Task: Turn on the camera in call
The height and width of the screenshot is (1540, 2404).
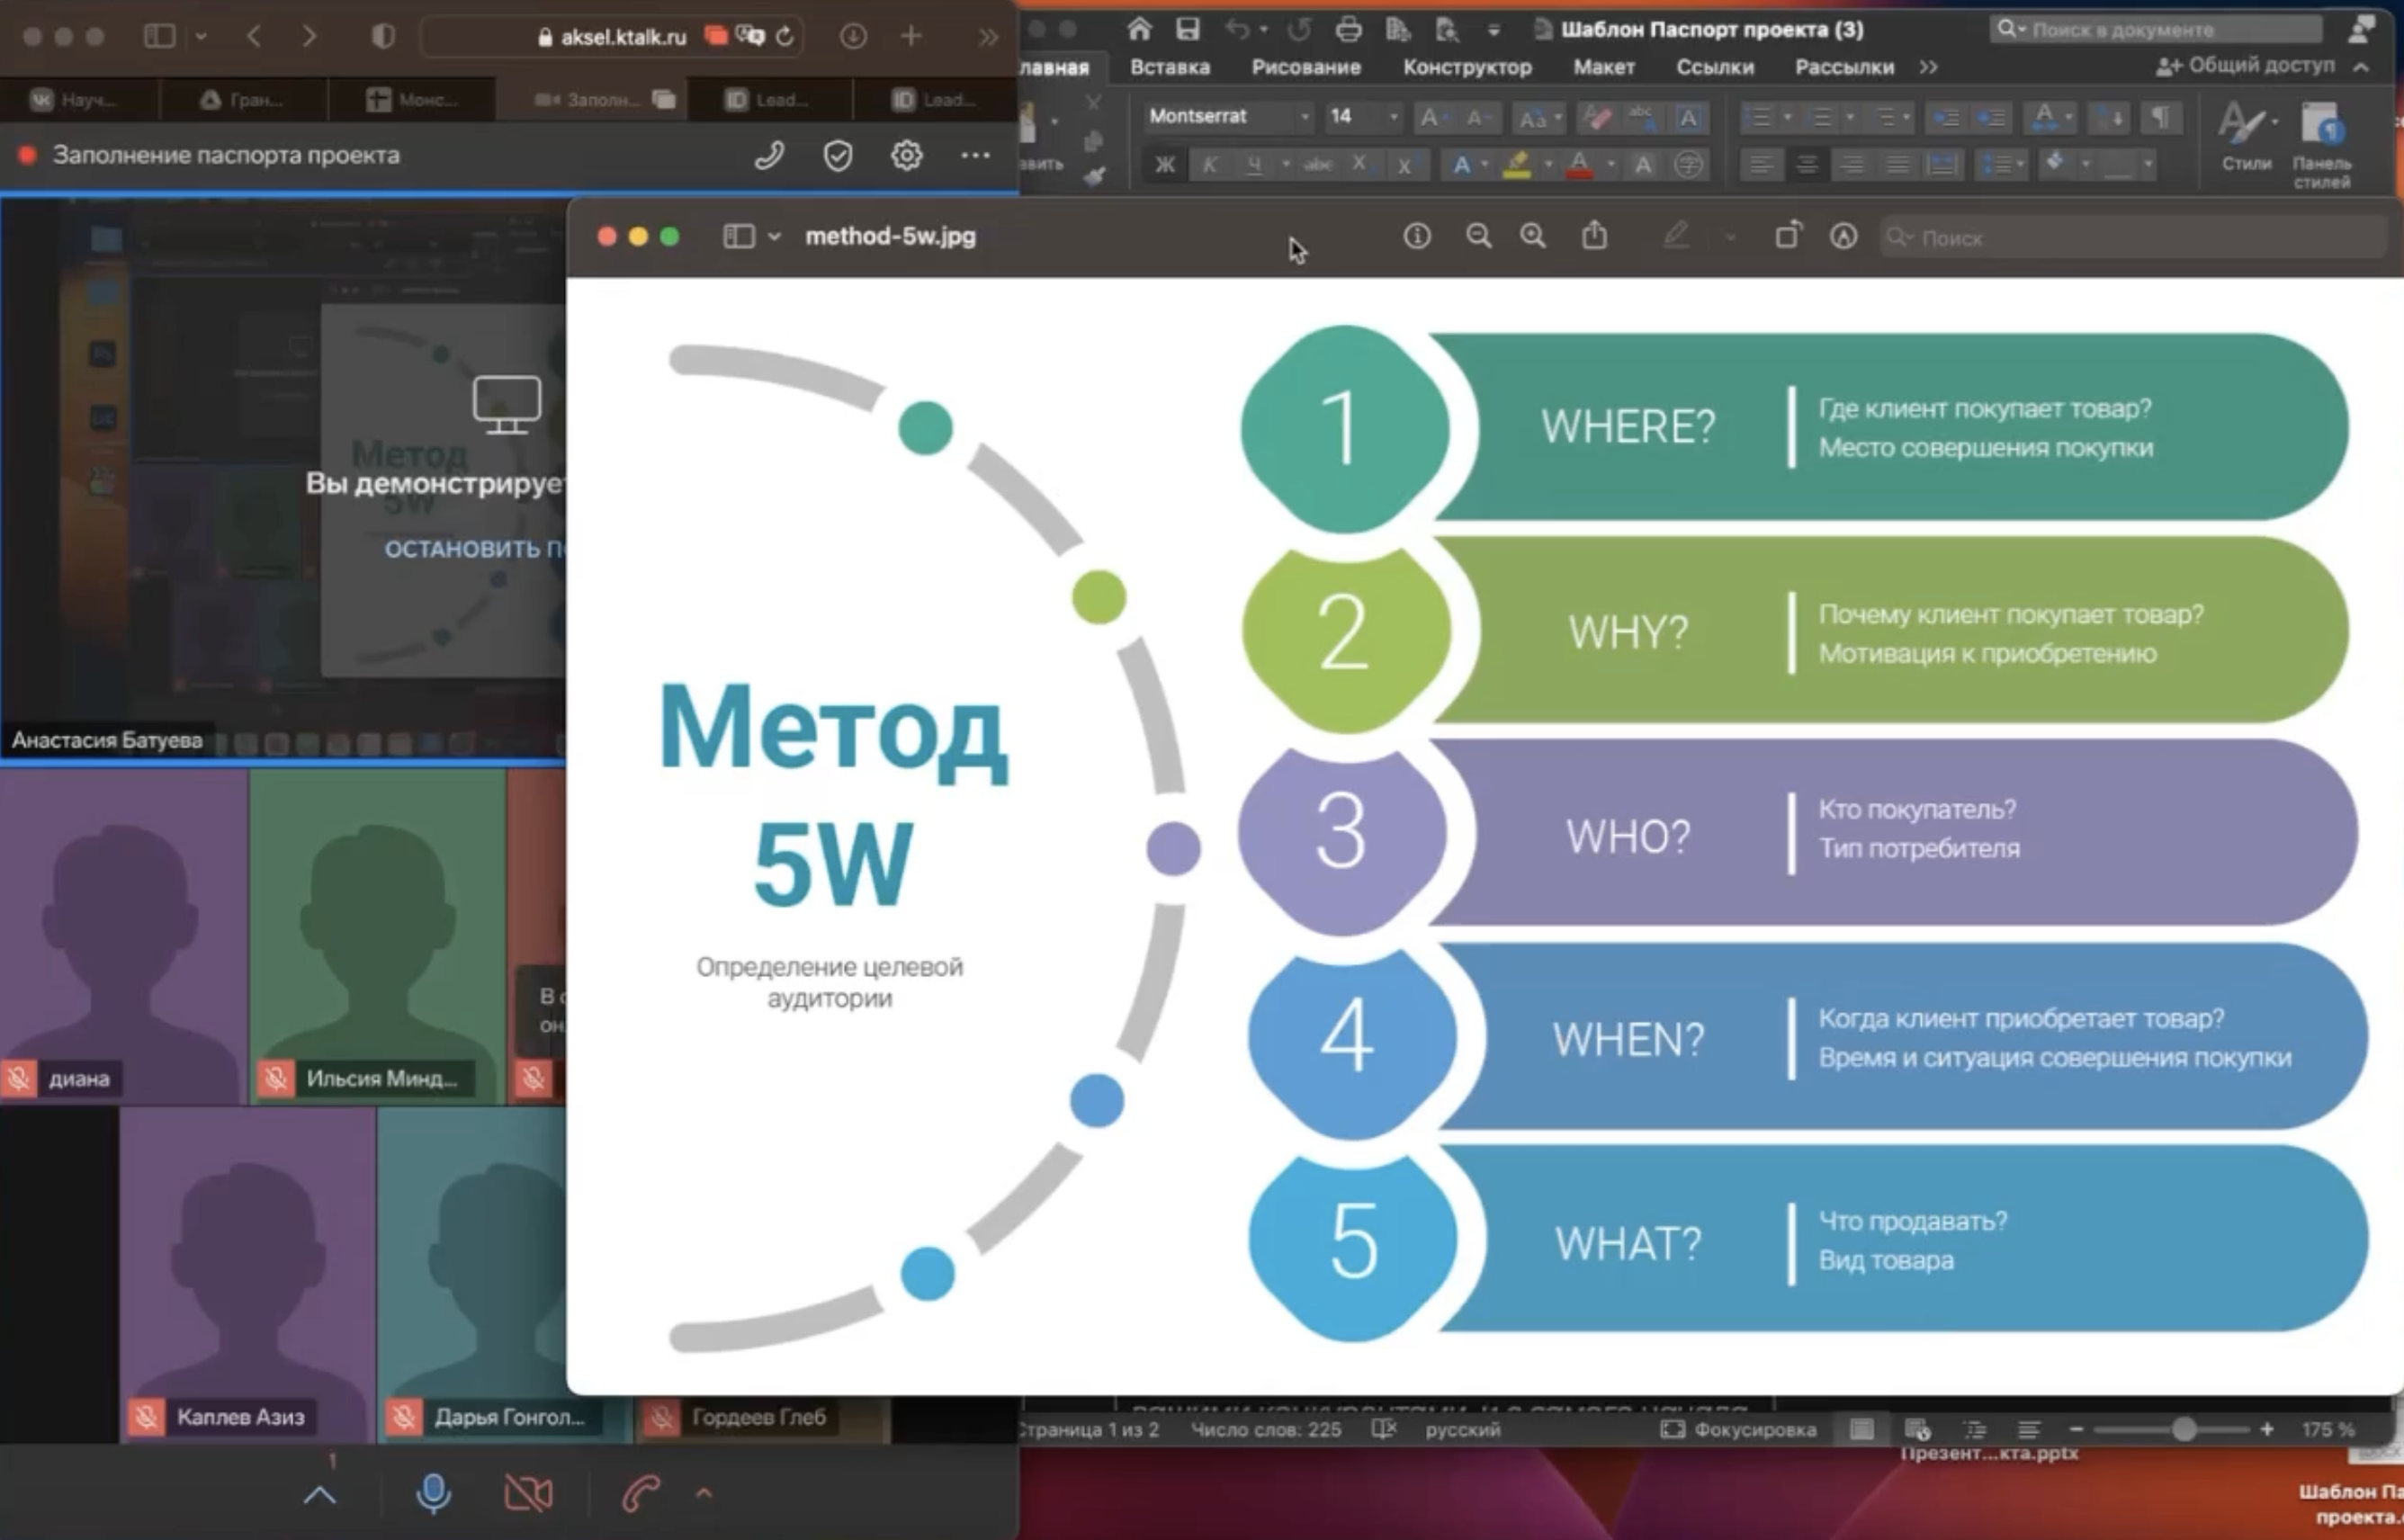Action: 528,1493
